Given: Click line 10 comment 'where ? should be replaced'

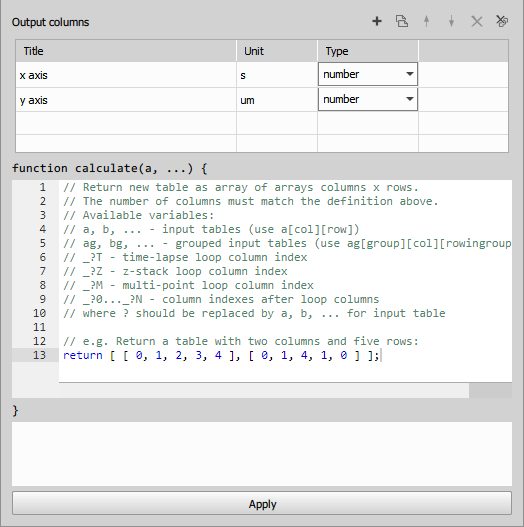Looking at the screenshot, I should tap(254, 313).
